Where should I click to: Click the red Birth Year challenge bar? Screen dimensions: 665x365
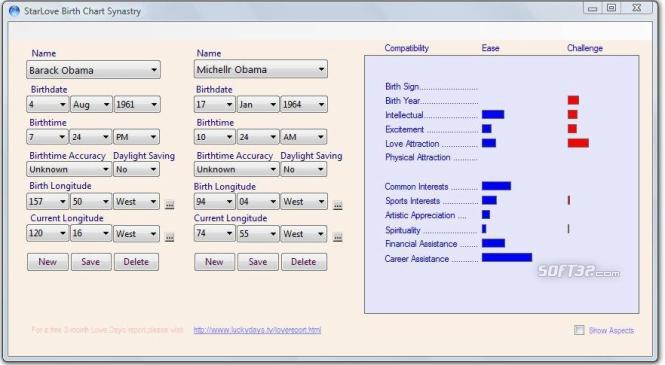click(573, 100)
